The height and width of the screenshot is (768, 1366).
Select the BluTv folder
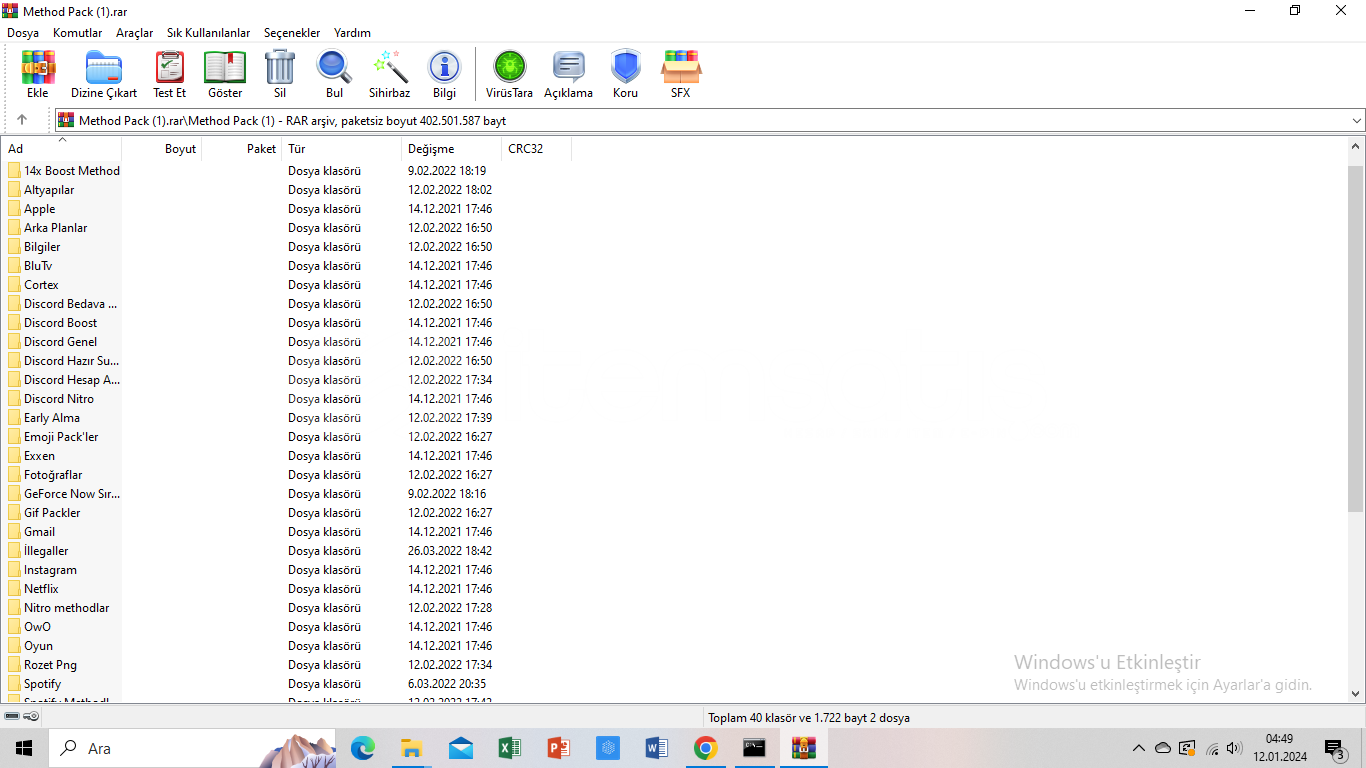tap(38, 266)
